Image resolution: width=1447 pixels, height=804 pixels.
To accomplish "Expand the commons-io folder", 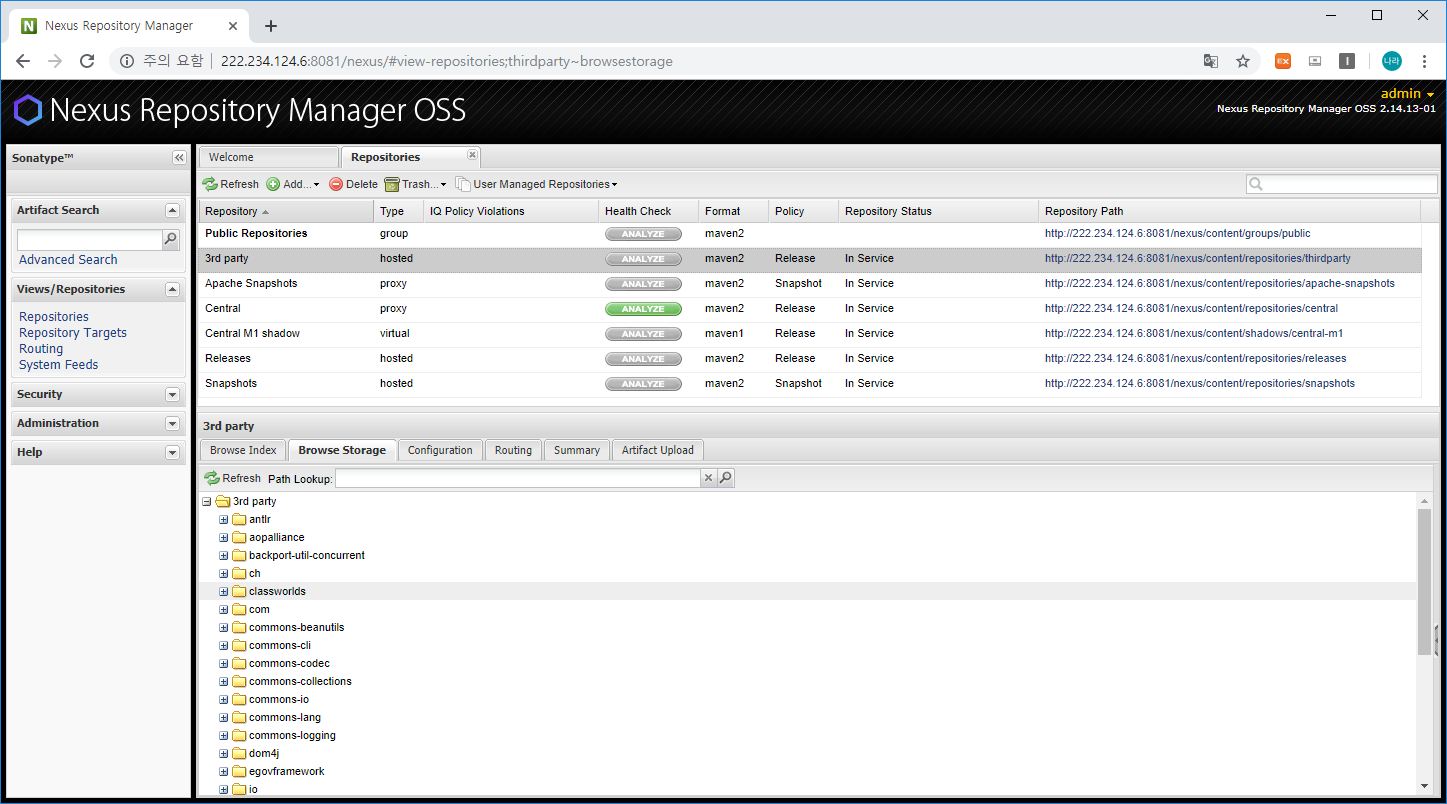I will (x=224, y=700).
